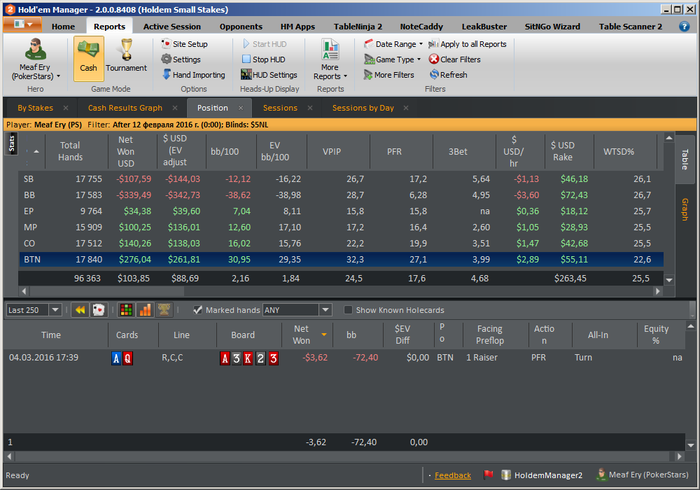This screenshot has height=490, width=700.
Task: Click HoldemManager2 database status icon
Action: [506, 475]
